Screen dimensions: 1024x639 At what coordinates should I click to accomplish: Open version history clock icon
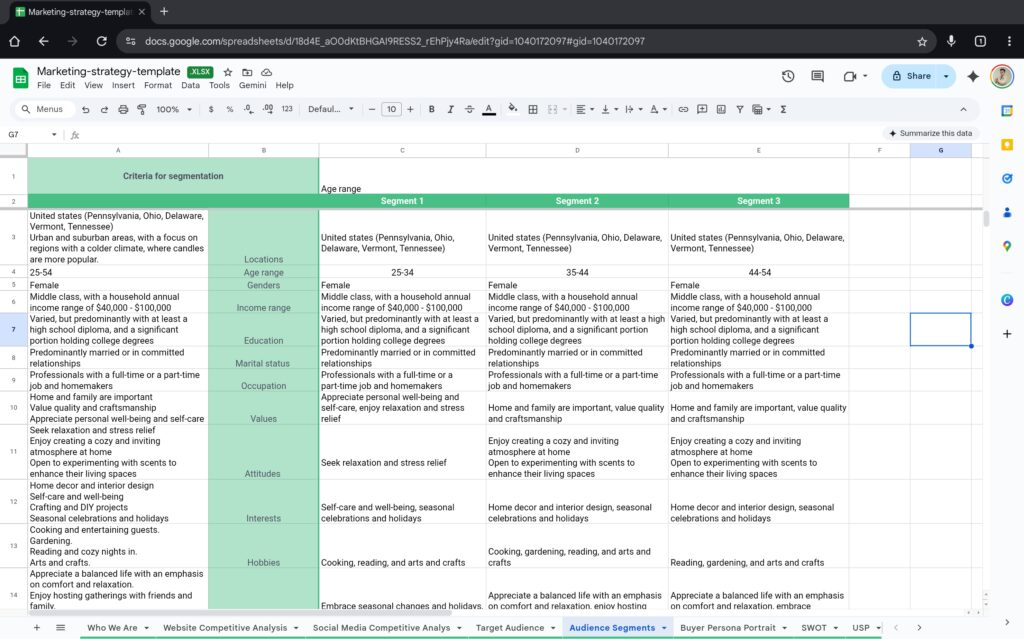click(x=788, y=76)
